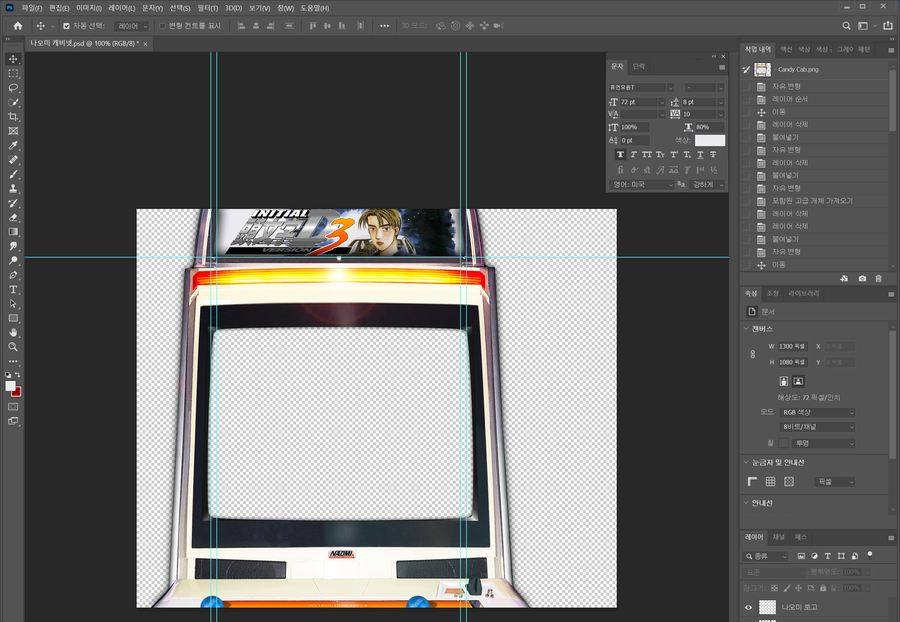The image size is (900, 622).
Task: Select the Horizontal Type tool
Action: coord(13,289)
